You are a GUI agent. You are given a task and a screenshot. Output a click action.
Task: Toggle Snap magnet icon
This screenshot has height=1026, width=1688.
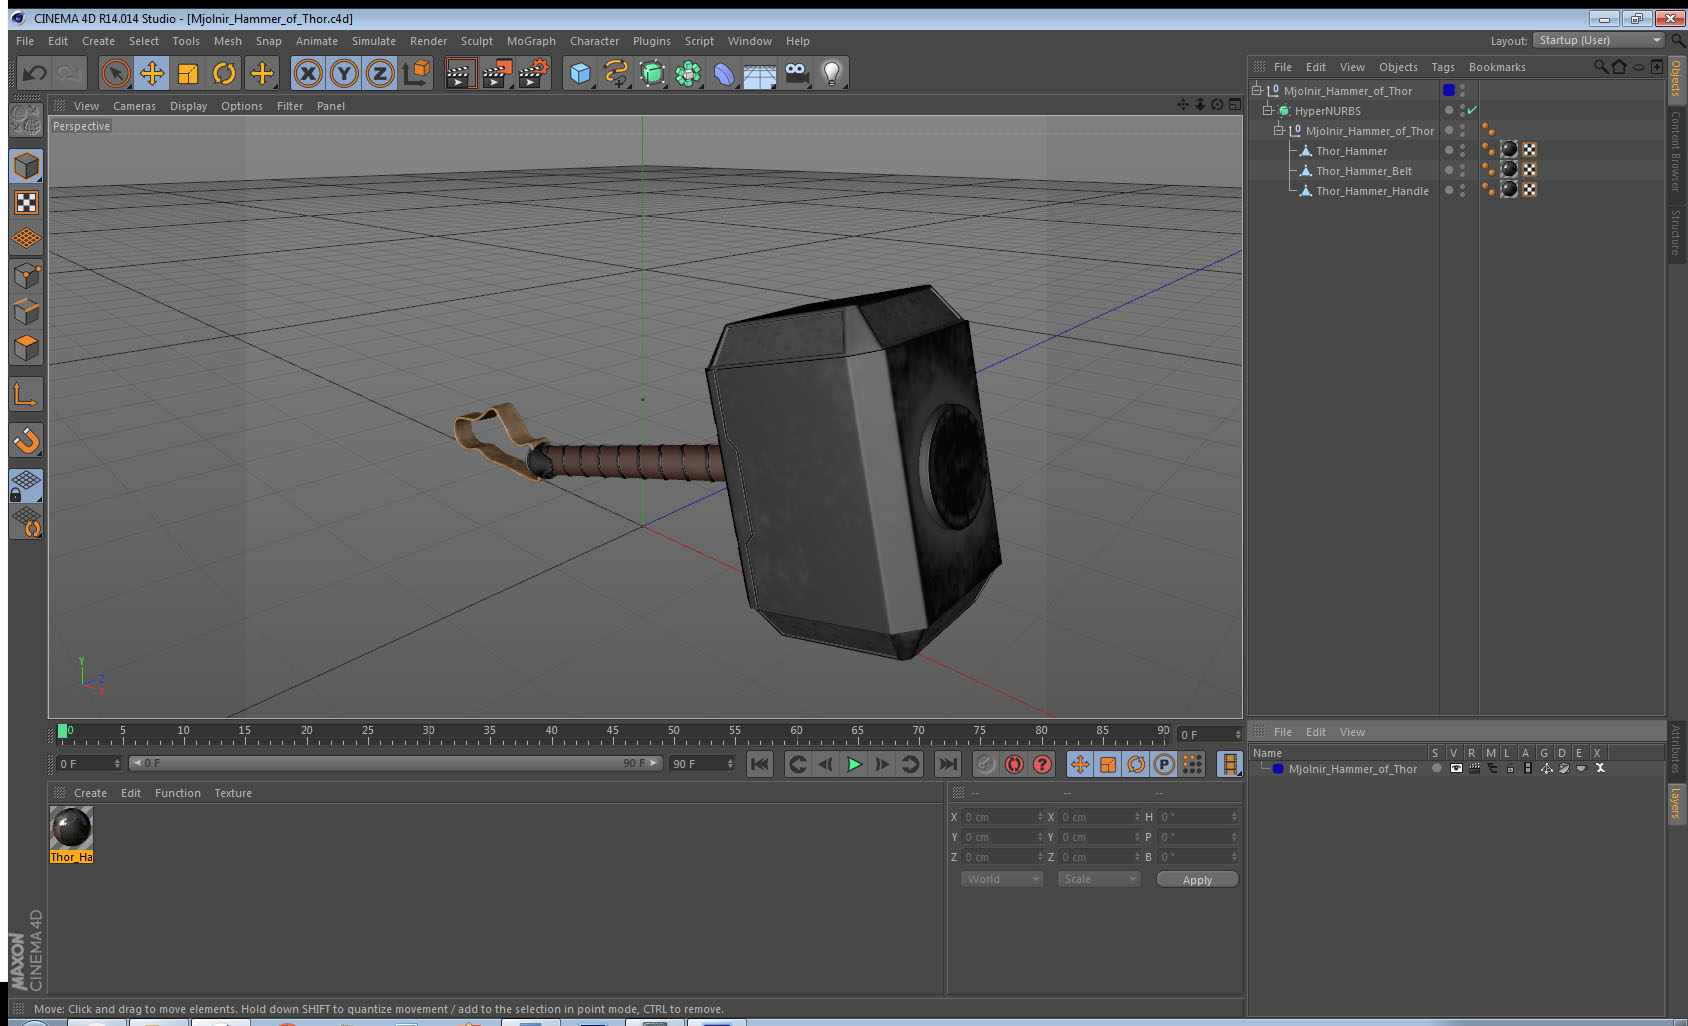pos(26,440)
